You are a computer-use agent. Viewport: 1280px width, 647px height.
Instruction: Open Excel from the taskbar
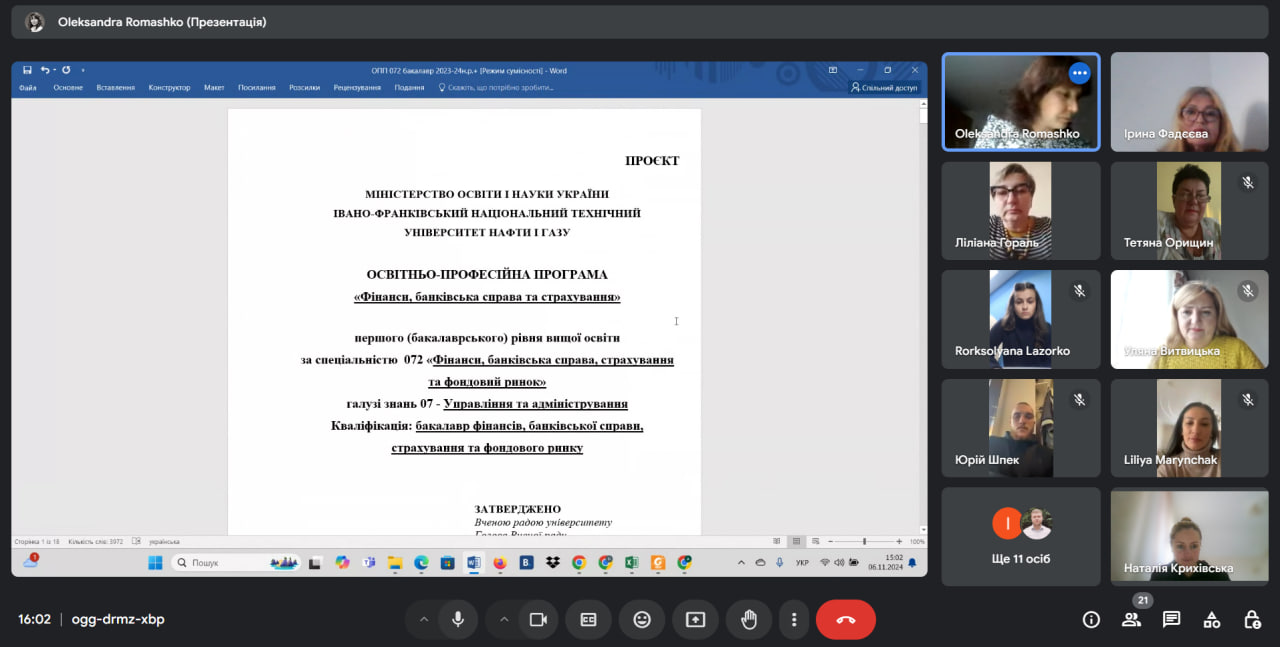[x=632, y=563]
